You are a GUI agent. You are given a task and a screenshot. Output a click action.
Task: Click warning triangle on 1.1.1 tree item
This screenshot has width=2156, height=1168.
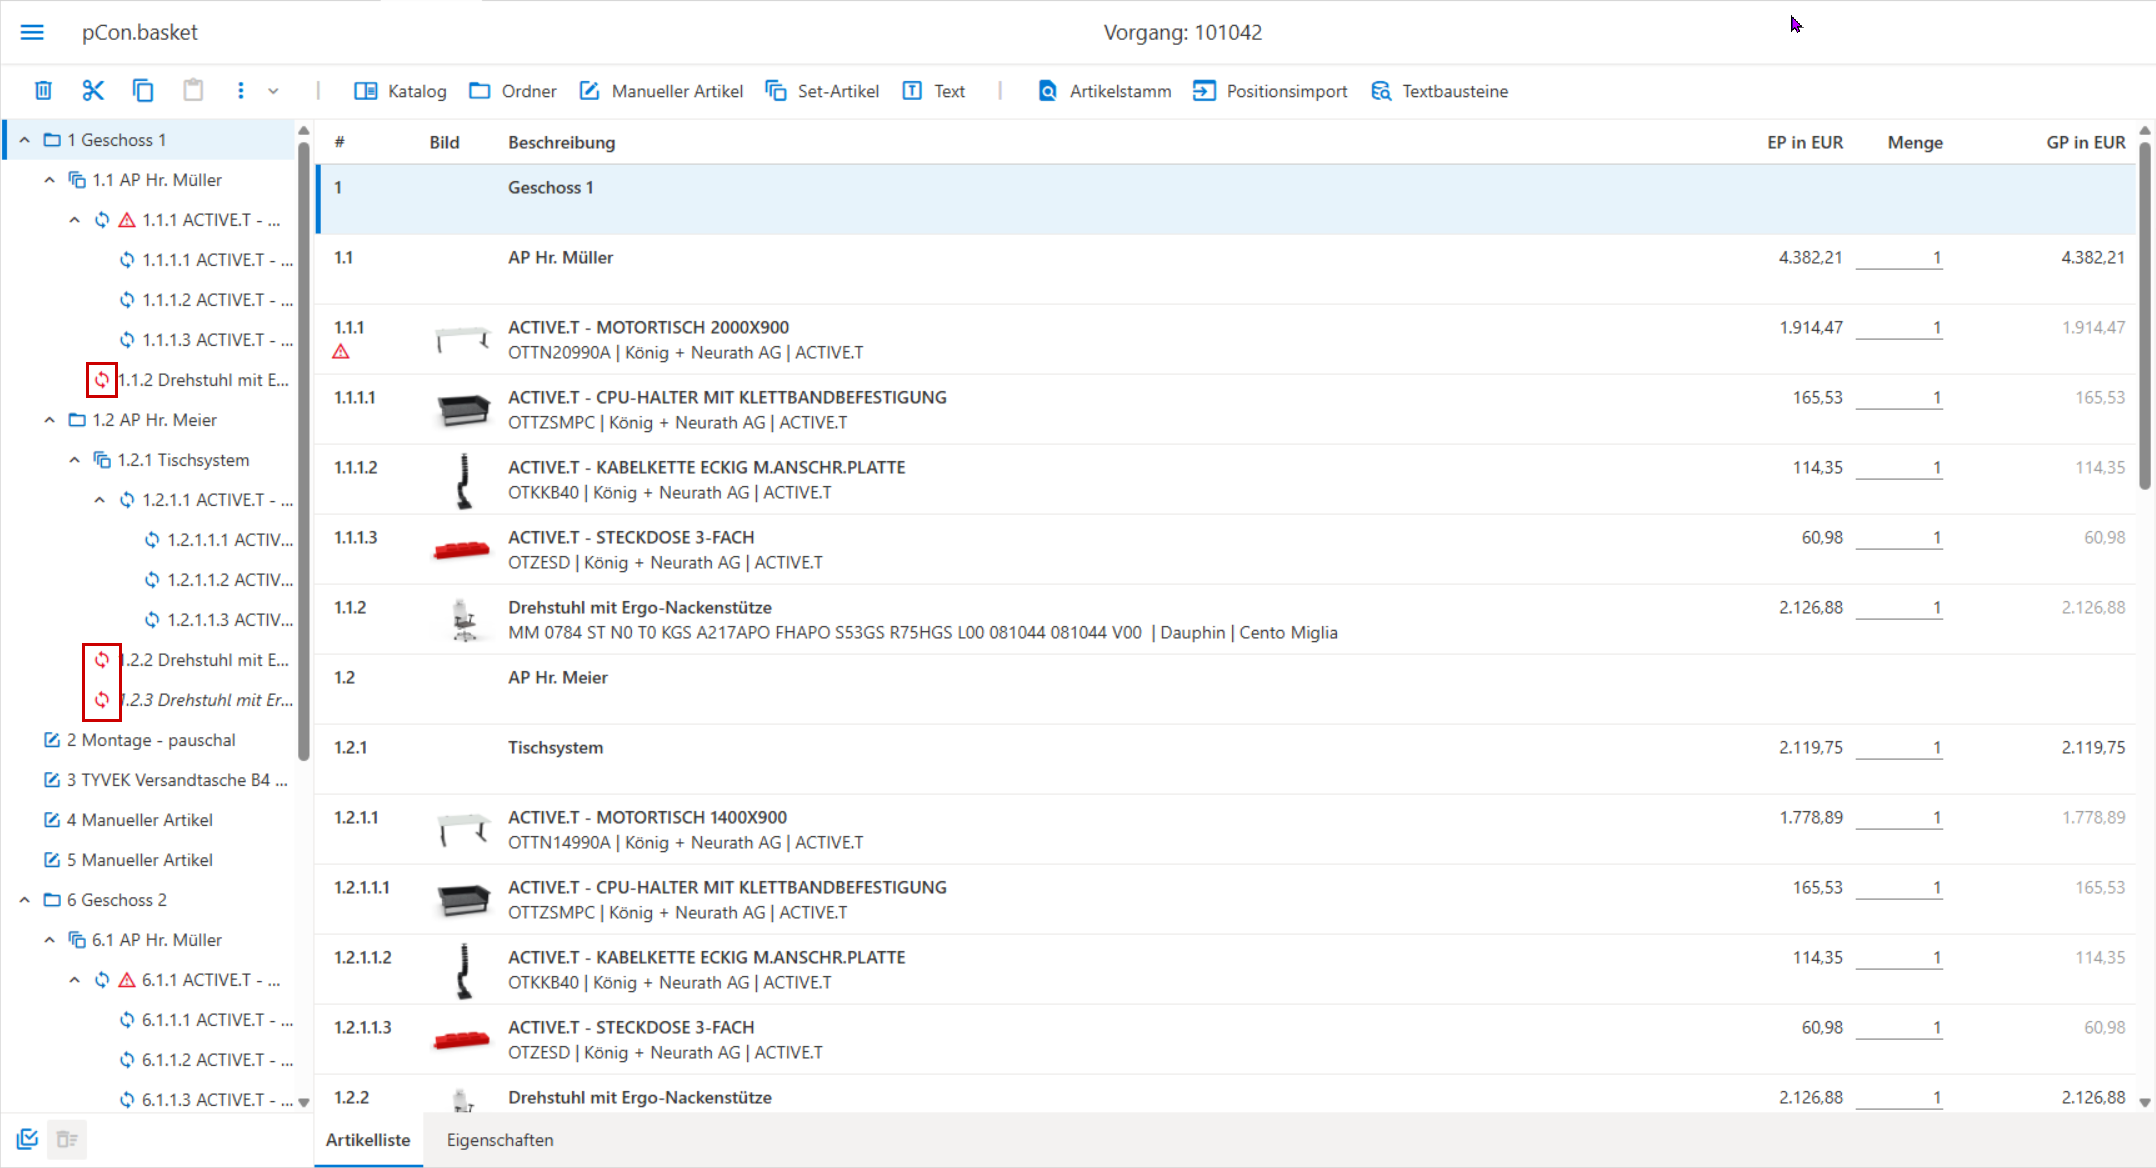click(127, 220)
